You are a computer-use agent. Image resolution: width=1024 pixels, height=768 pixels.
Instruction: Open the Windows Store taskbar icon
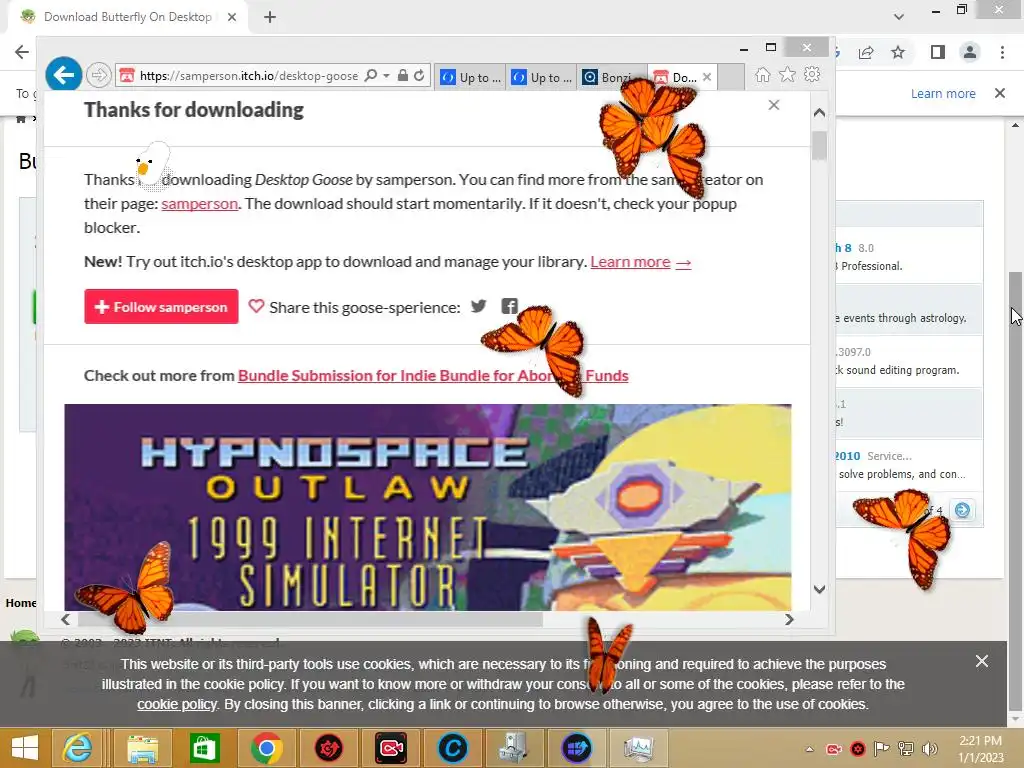pos(204,748)
